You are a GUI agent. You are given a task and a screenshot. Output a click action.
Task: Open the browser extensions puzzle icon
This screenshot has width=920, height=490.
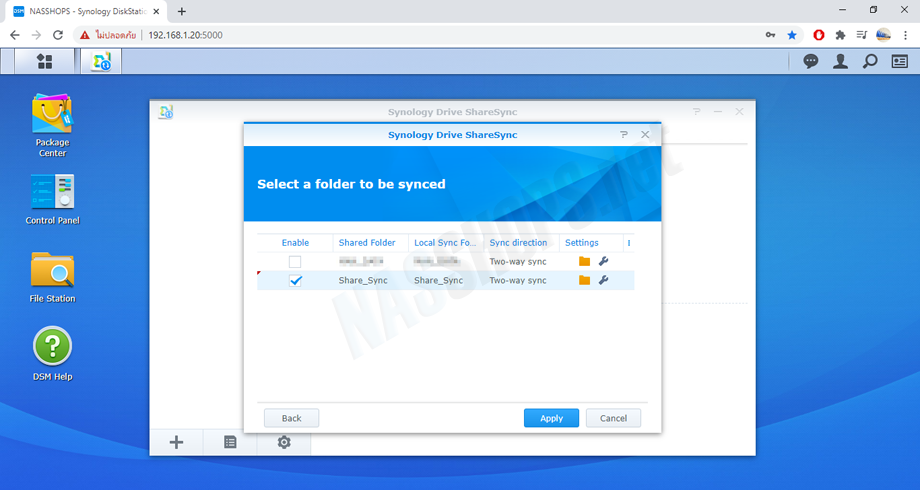pos(840,35)
